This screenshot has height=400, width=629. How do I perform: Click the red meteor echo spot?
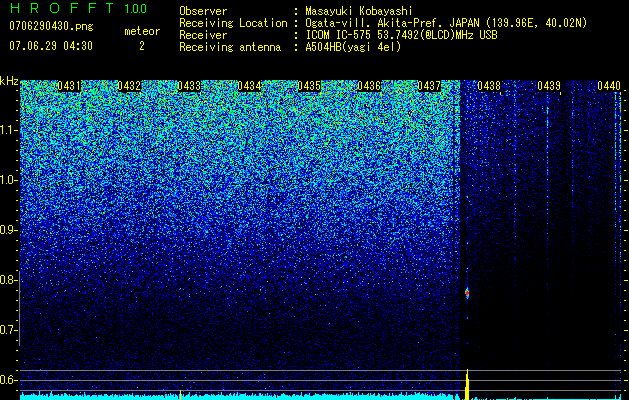[x=467, y=293]
